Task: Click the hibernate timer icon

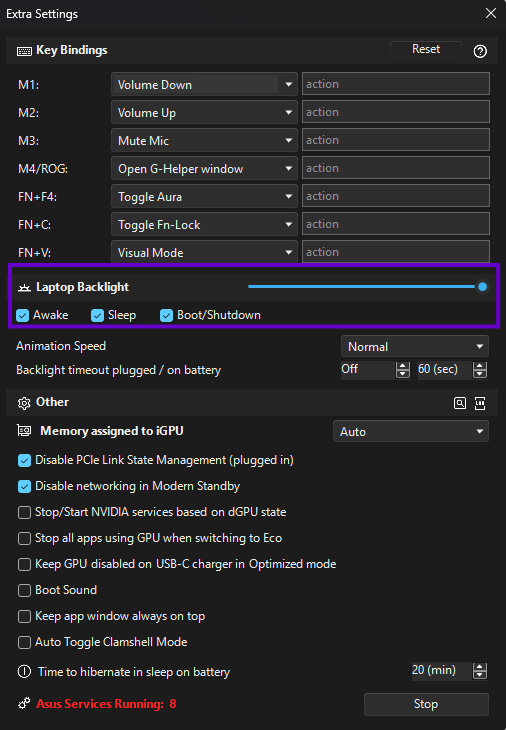Action: (x=24, y=671)
